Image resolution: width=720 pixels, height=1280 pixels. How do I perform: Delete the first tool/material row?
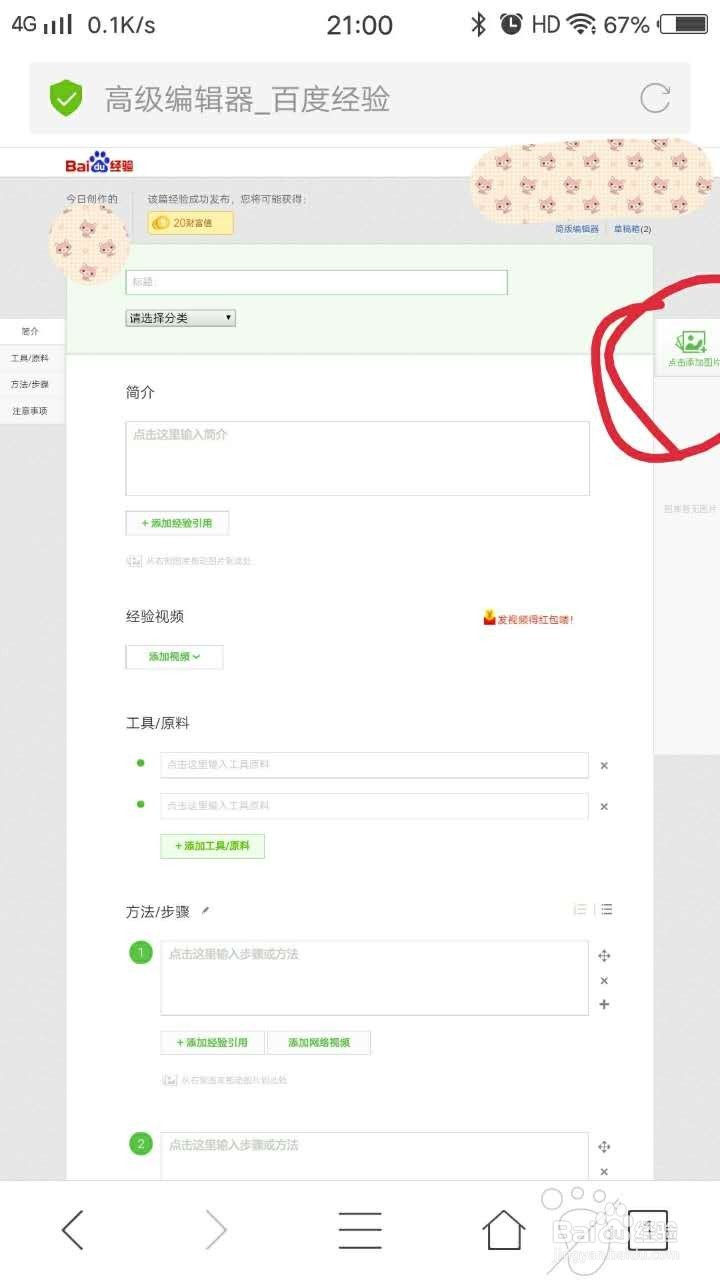[604, 766]
